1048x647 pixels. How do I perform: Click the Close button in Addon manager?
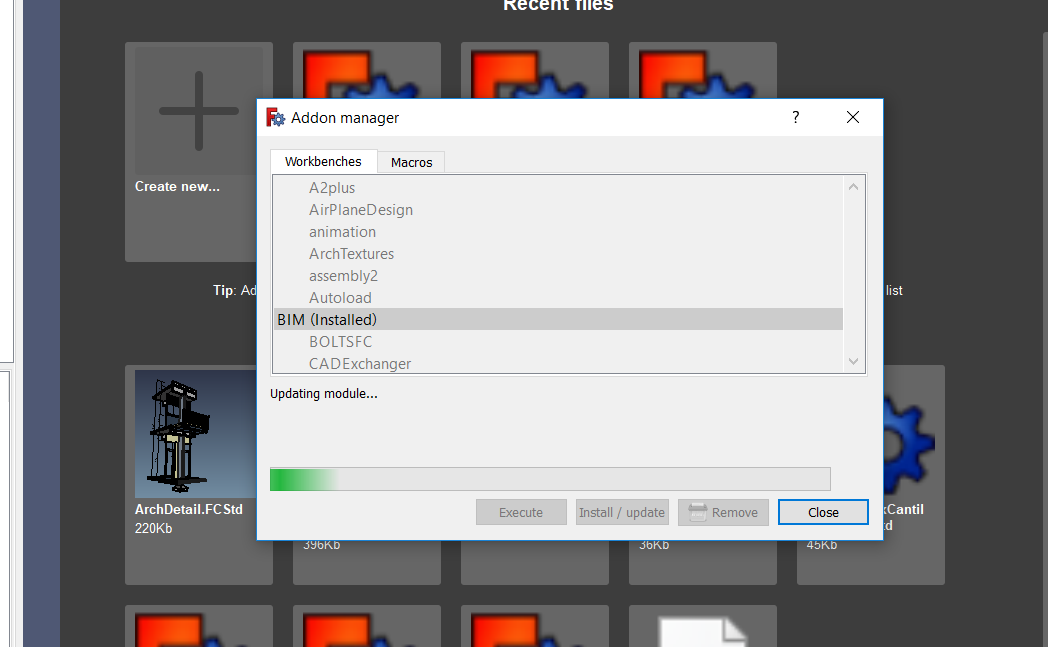pyautogui.click(x=823, y=512)
